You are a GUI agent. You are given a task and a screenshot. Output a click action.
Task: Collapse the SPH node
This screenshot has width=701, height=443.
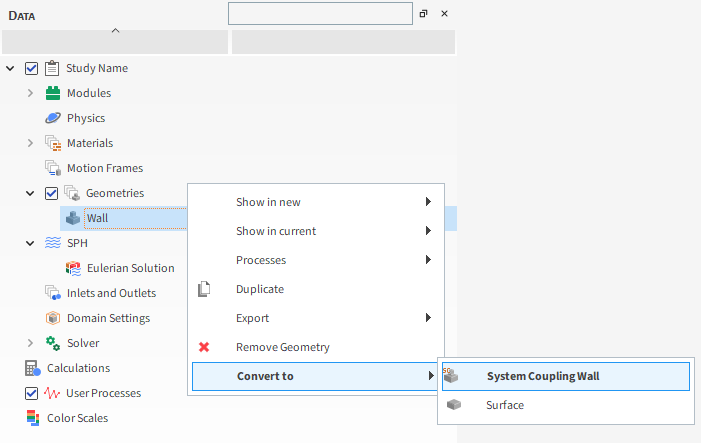coord(30,243)
